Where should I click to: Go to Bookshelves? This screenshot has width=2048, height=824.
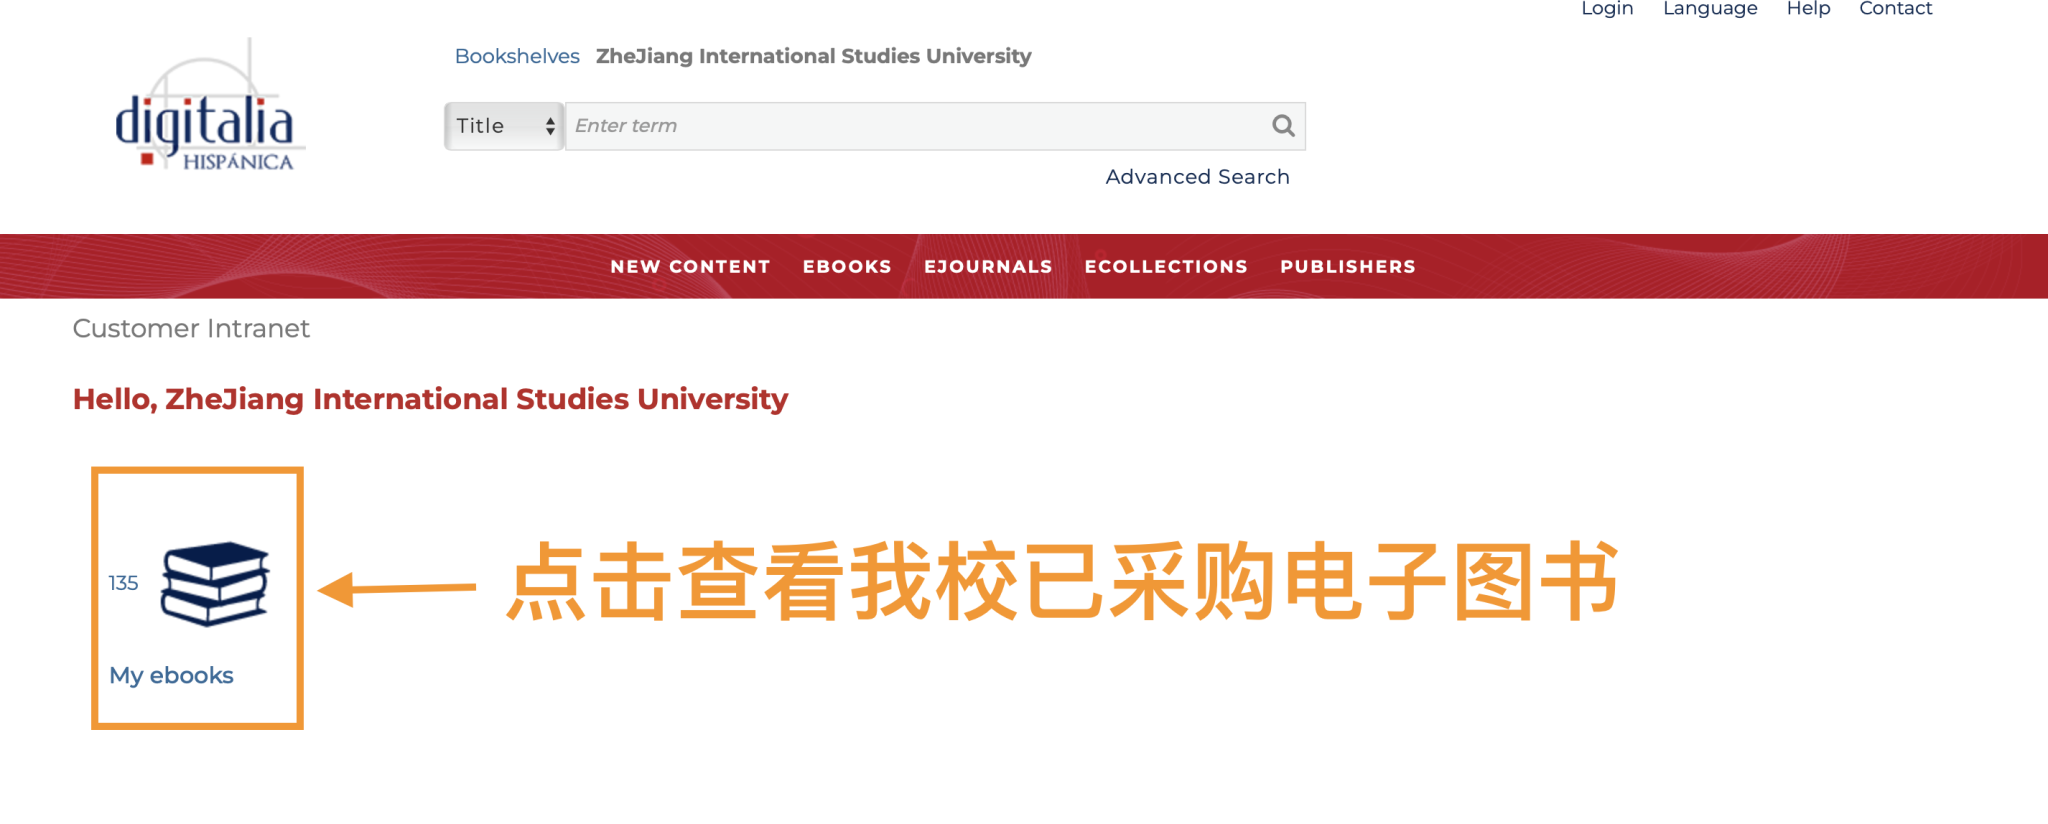click(517, 56)
